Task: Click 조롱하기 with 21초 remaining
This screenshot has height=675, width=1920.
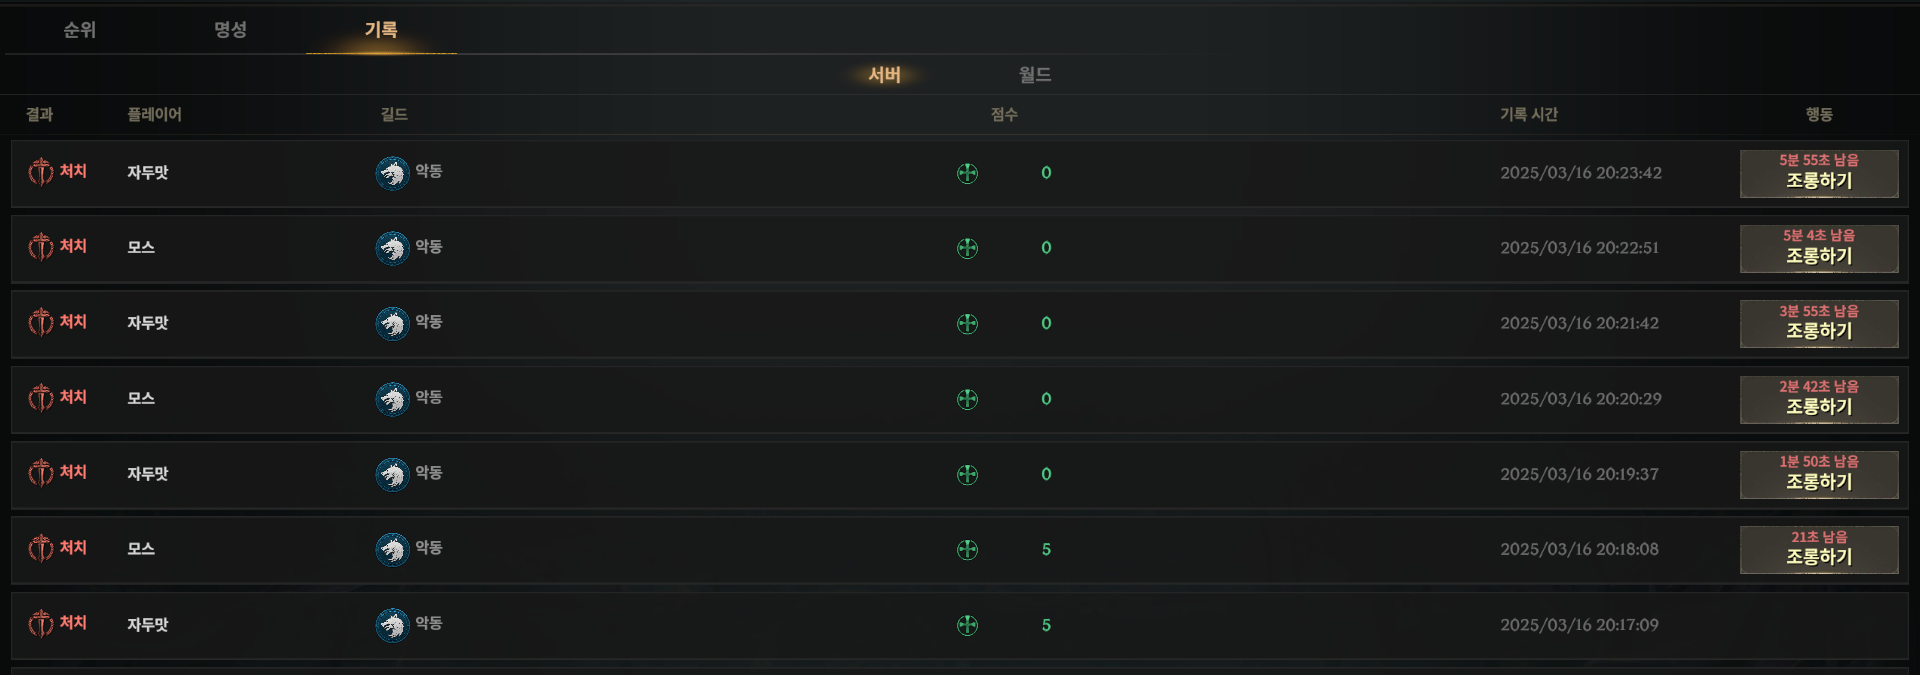Action: (1819, 550)
